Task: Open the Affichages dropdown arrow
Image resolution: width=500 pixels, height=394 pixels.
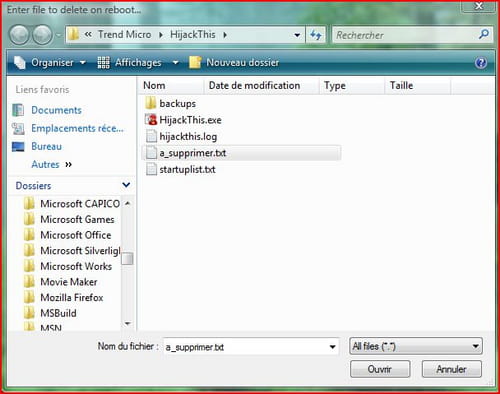Action: [175, 62]
